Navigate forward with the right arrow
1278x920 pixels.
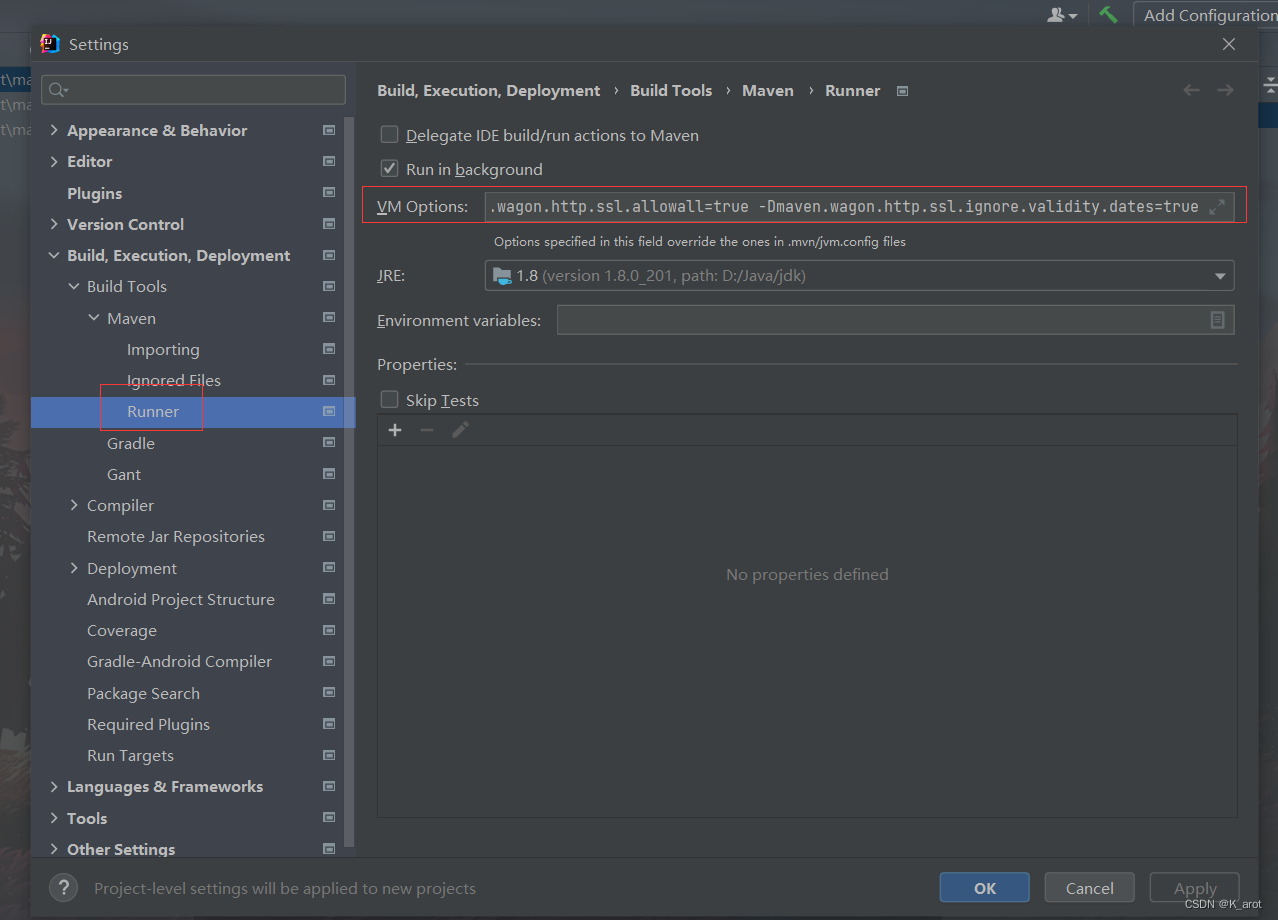click(x=1225, y=90)
